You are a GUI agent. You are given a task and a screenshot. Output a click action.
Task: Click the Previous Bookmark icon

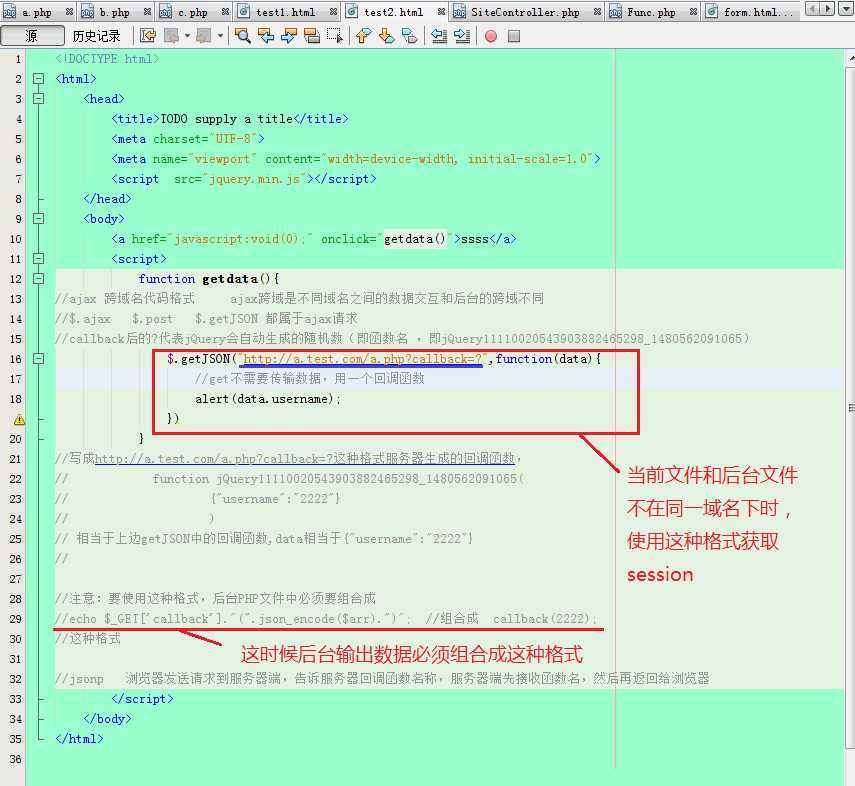point(364,36)
